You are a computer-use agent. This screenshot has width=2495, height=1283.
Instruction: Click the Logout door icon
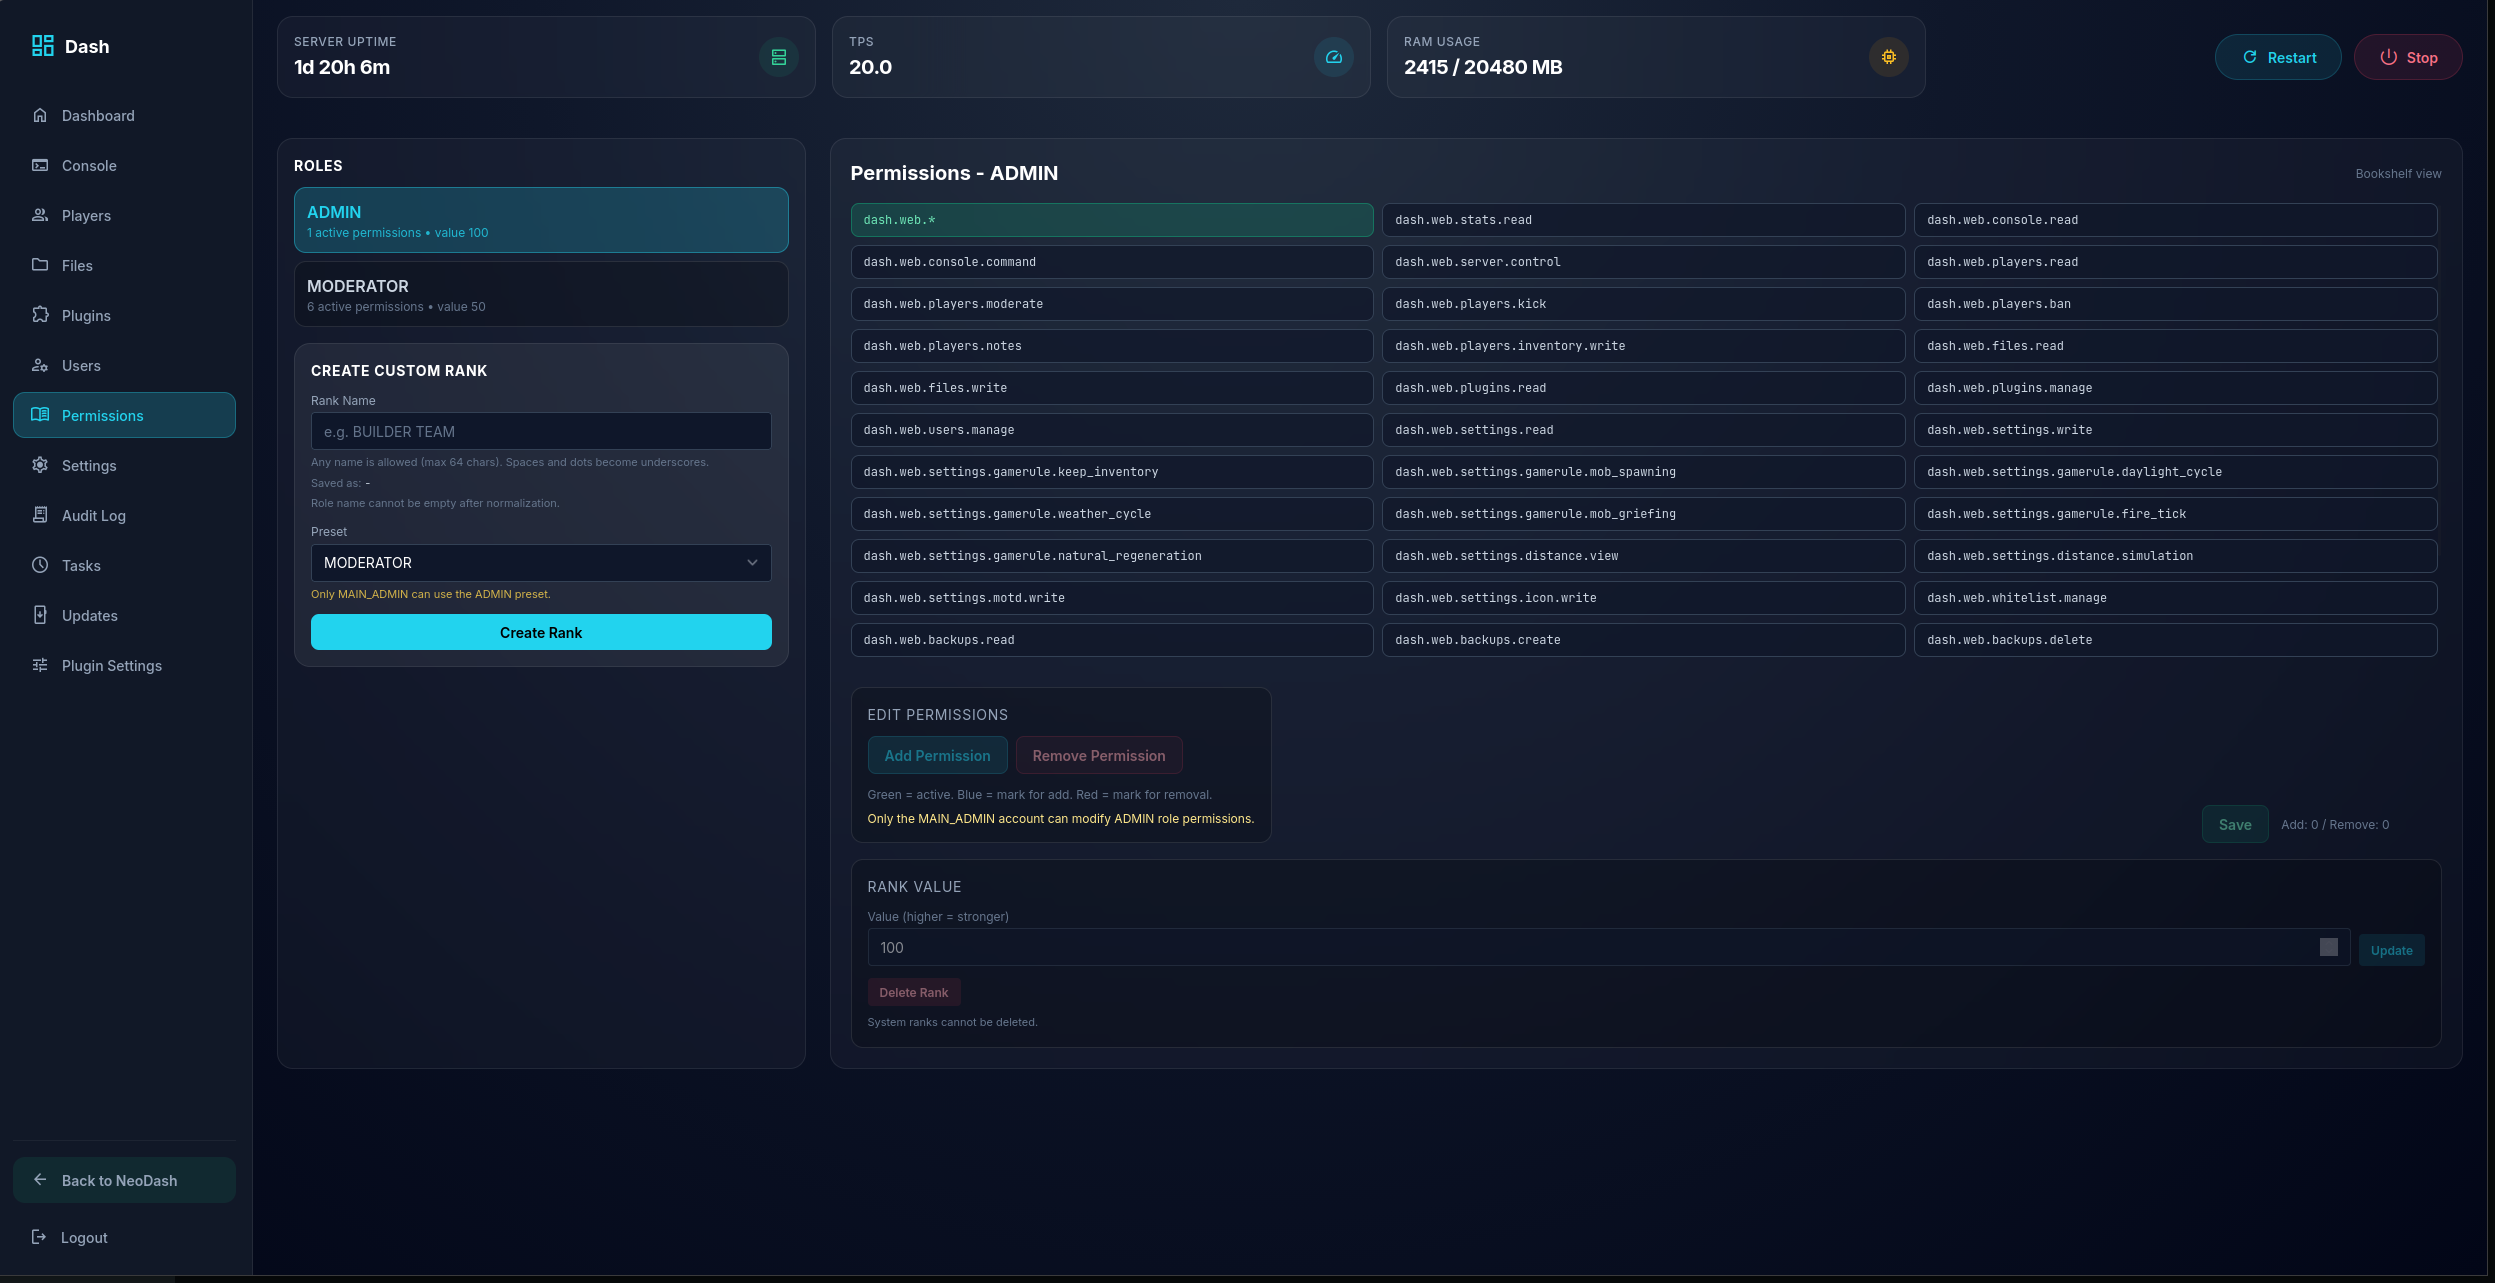[39, 1237]
